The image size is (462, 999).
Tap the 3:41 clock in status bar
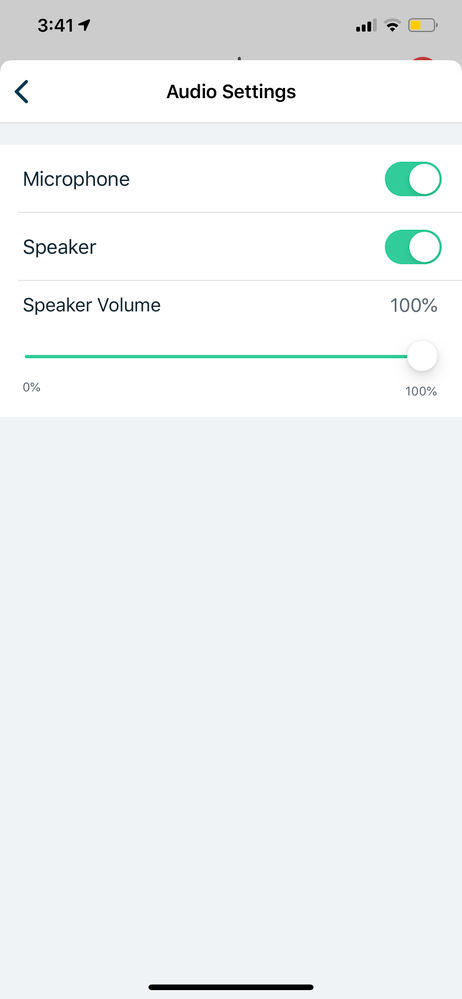tap(55, 25)
